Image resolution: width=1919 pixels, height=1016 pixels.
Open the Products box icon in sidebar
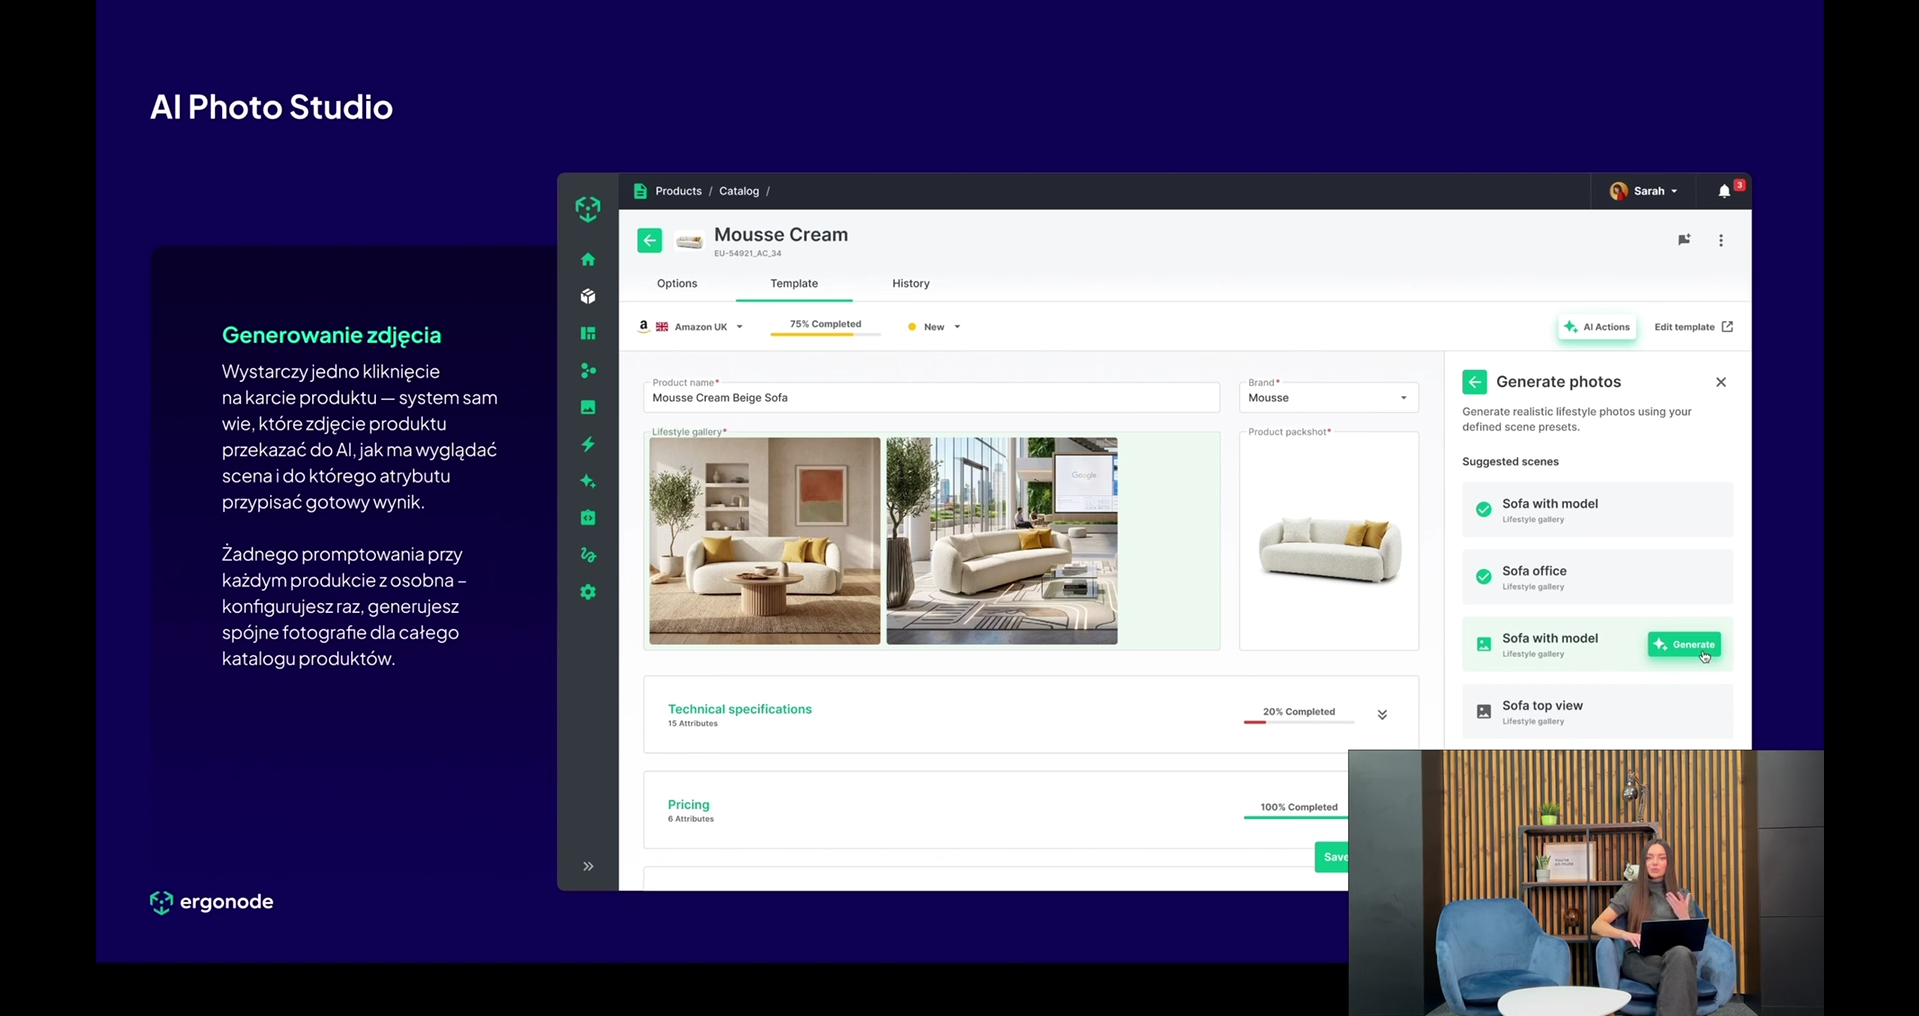588,296
